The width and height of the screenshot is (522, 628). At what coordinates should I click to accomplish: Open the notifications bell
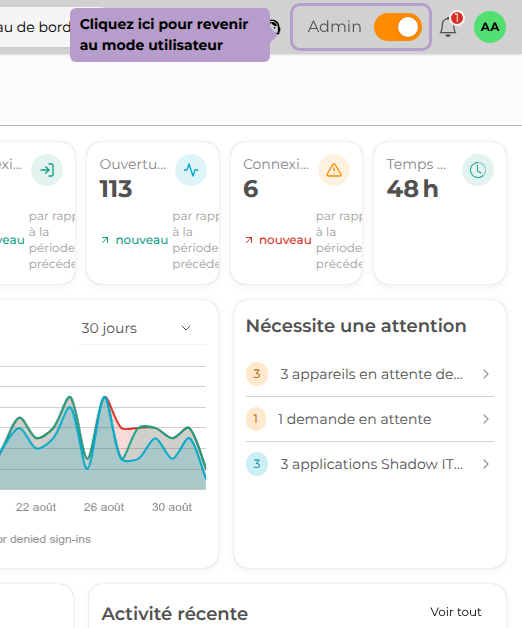(x=448, y=28)
